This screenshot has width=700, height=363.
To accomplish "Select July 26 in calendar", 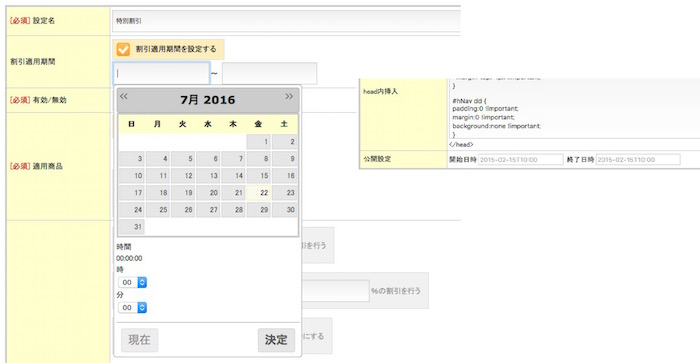I will (x=183, y=210).
